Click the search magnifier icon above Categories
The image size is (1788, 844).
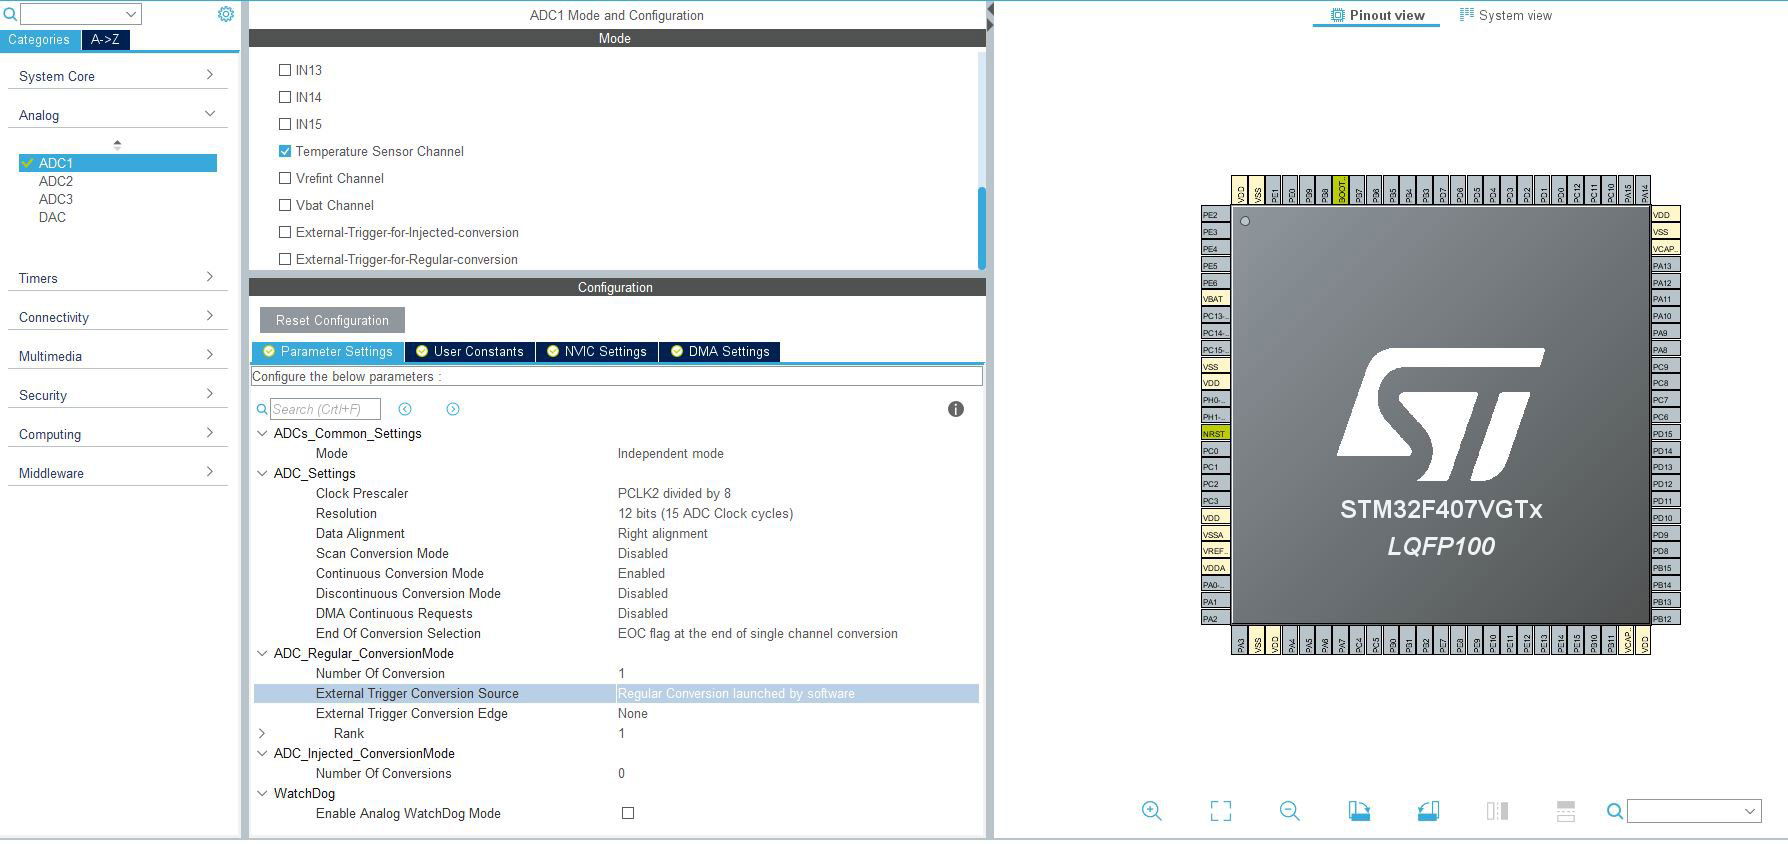point(10,14)
